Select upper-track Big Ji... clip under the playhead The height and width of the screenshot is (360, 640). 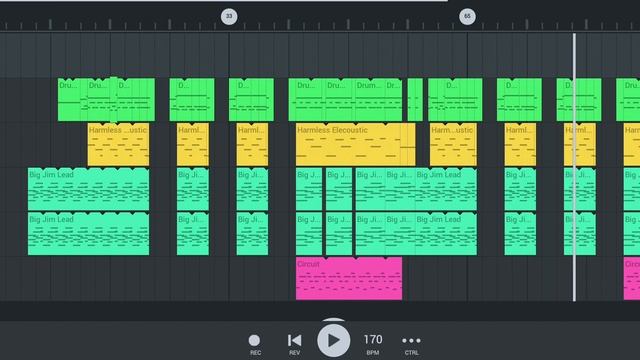580,189
